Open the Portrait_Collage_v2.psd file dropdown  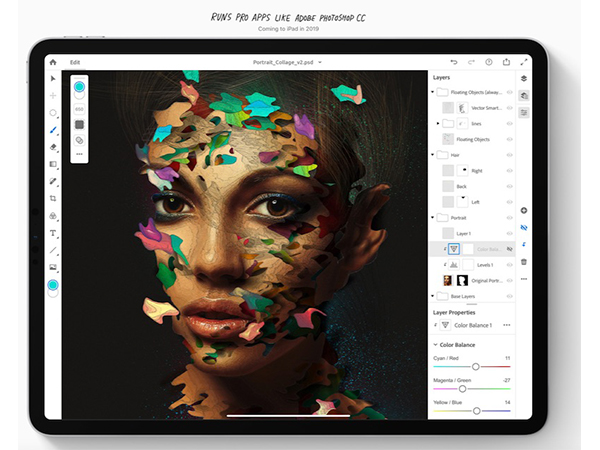[320, 62]
